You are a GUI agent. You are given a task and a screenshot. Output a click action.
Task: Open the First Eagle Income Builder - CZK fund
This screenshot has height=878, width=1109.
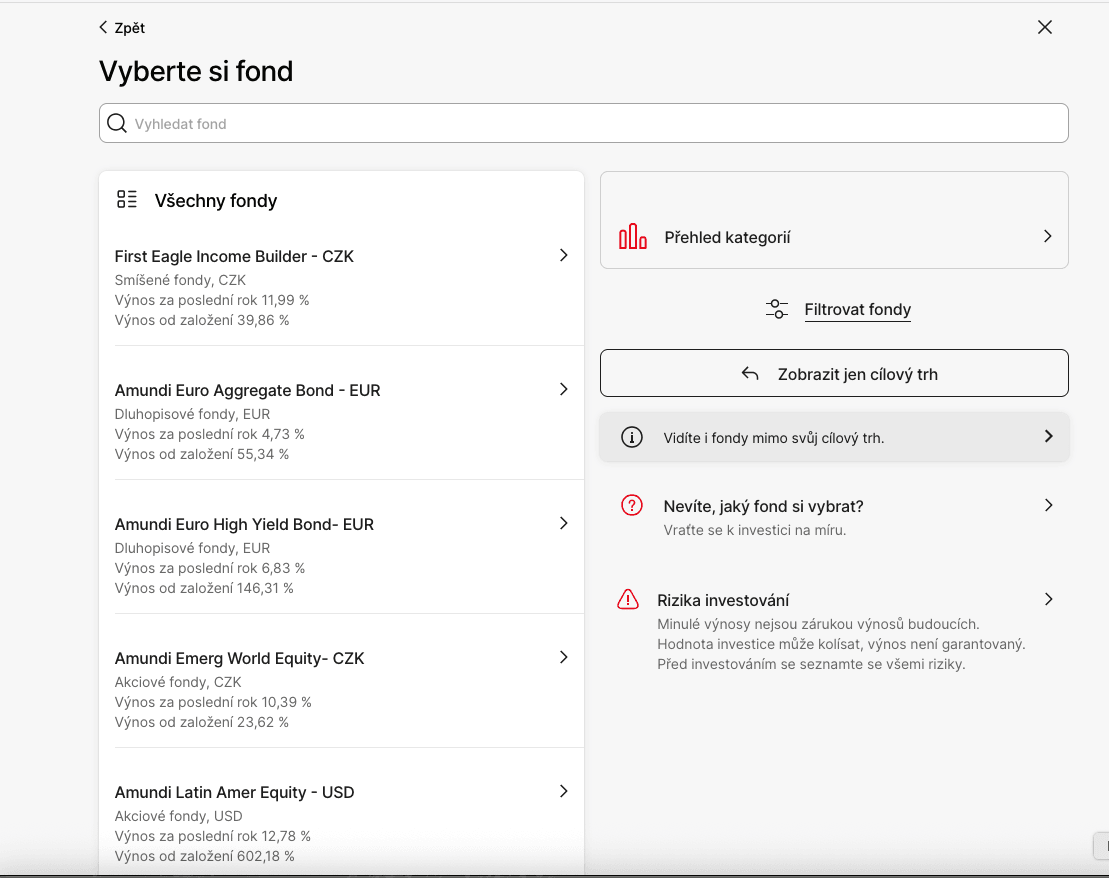pyautogui.click(x=342, y=287)
